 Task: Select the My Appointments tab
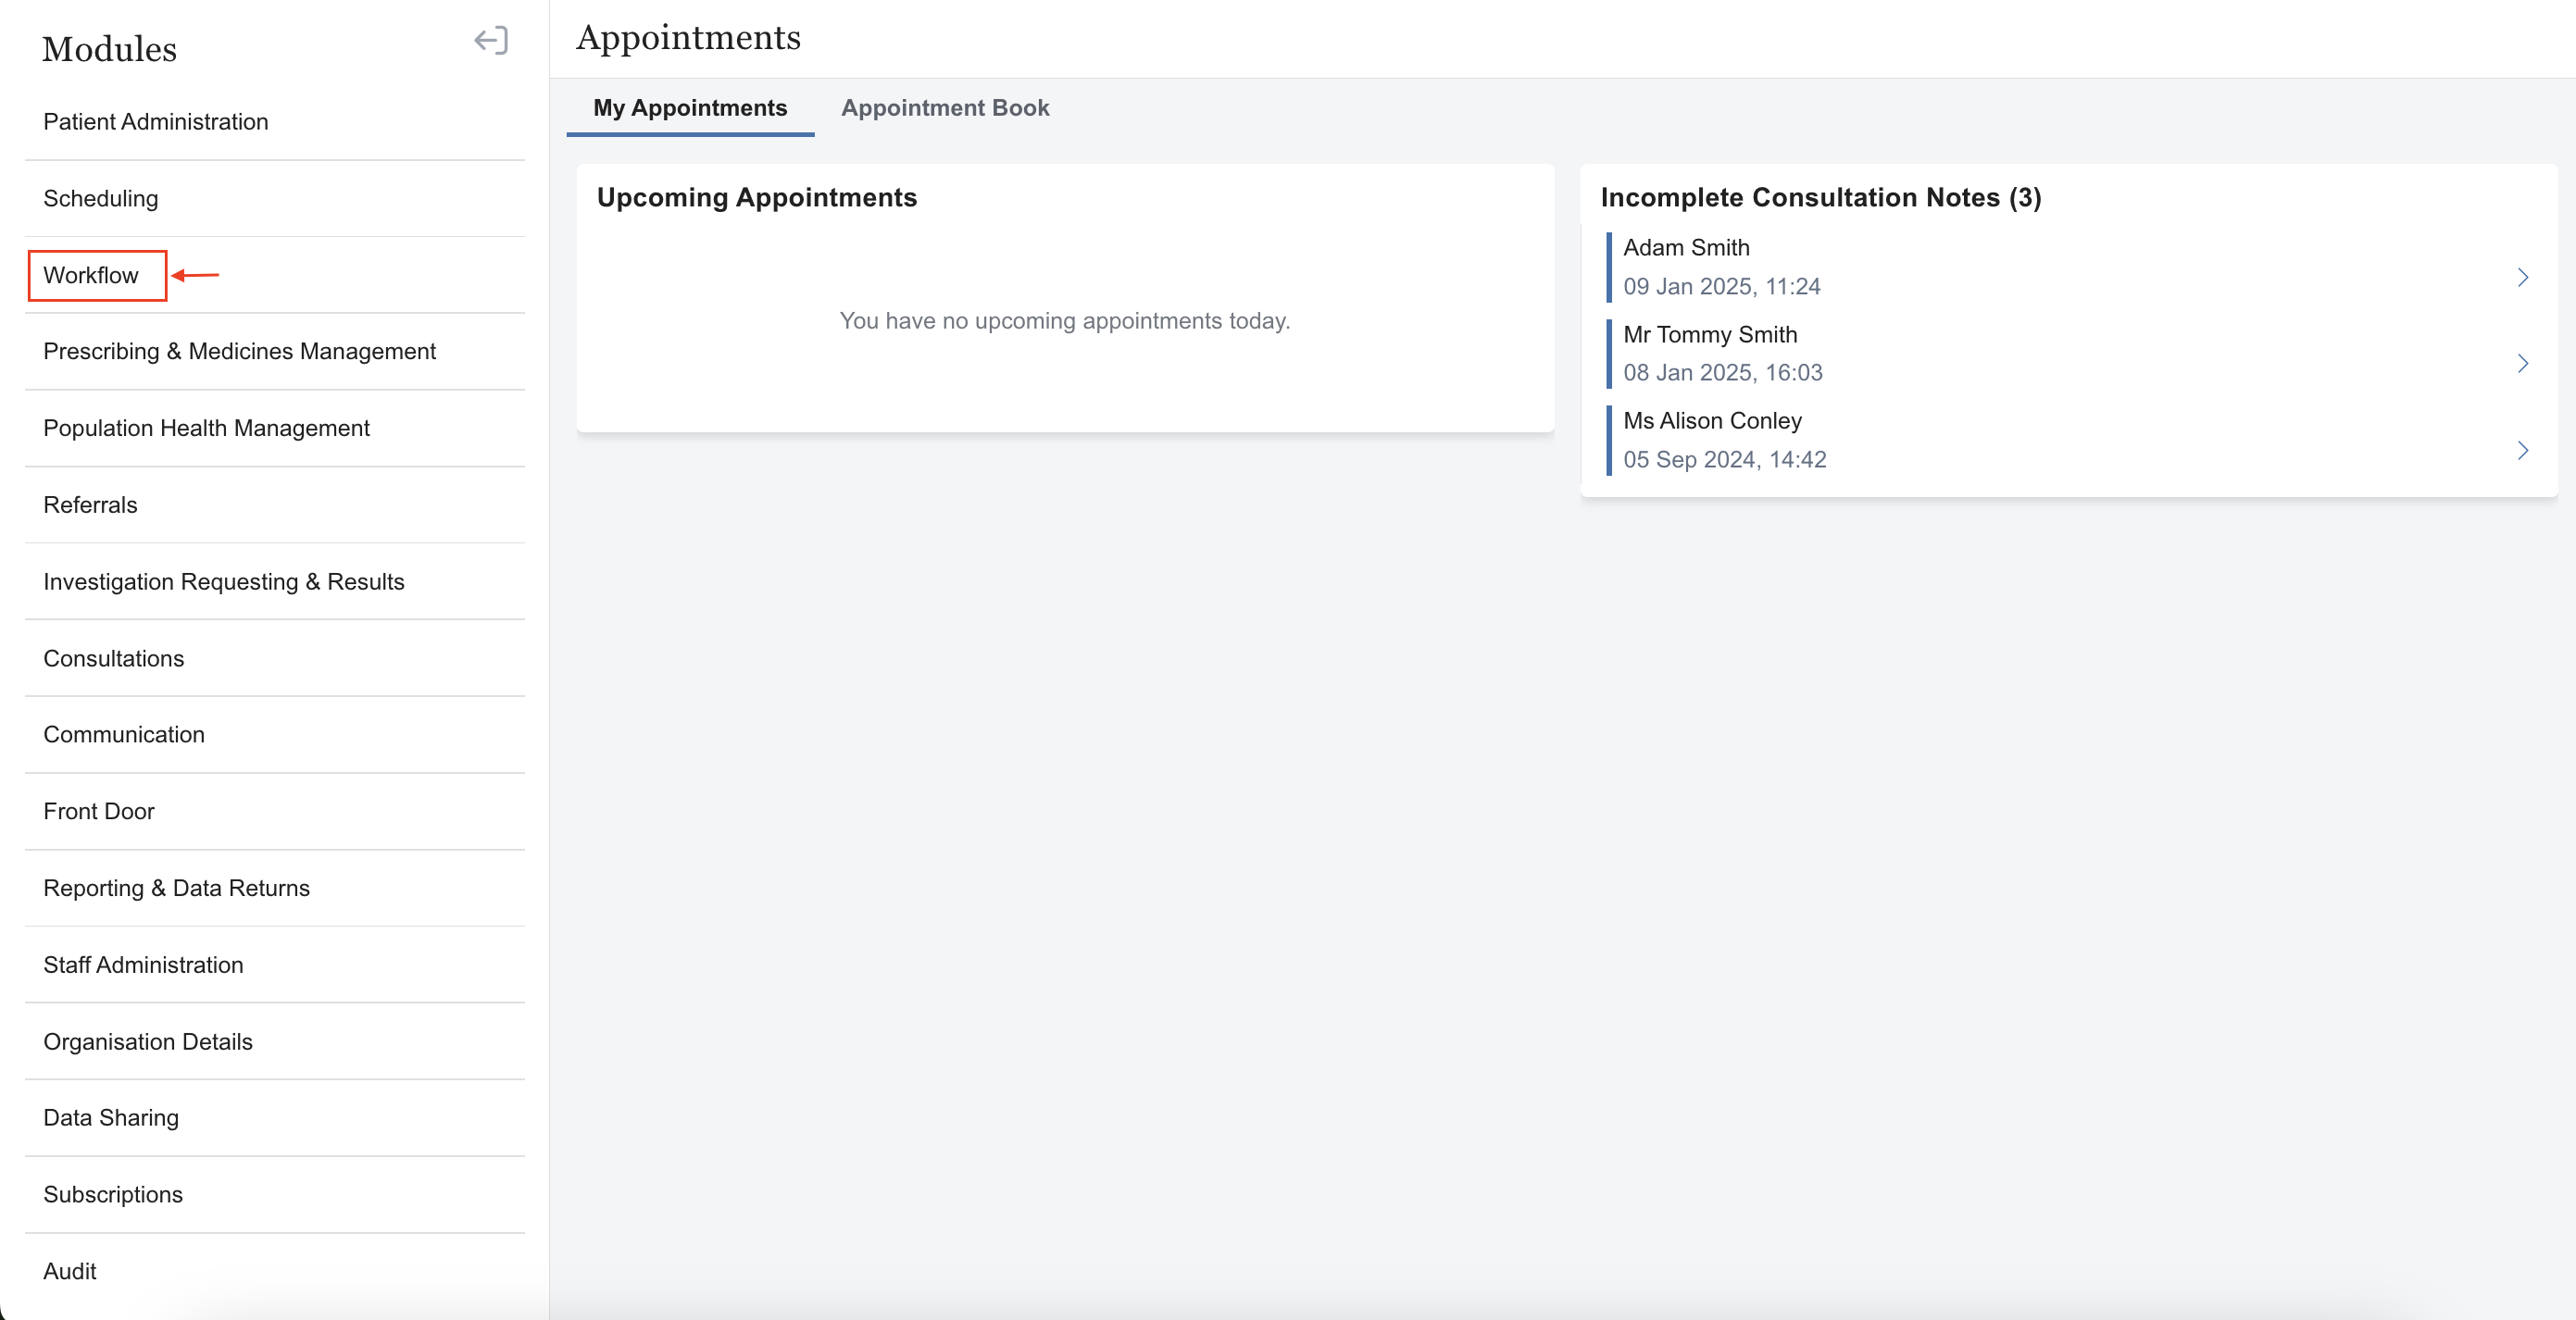(x=689, y=108)
